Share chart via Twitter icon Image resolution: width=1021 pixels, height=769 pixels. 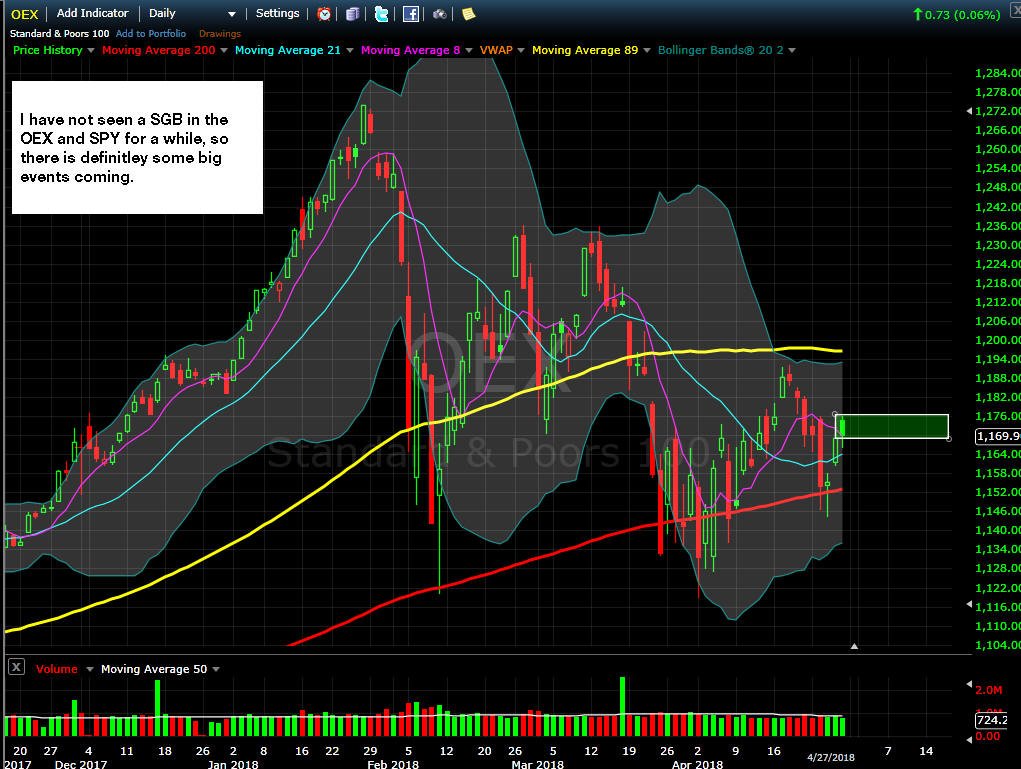click(x=382, y=14)
